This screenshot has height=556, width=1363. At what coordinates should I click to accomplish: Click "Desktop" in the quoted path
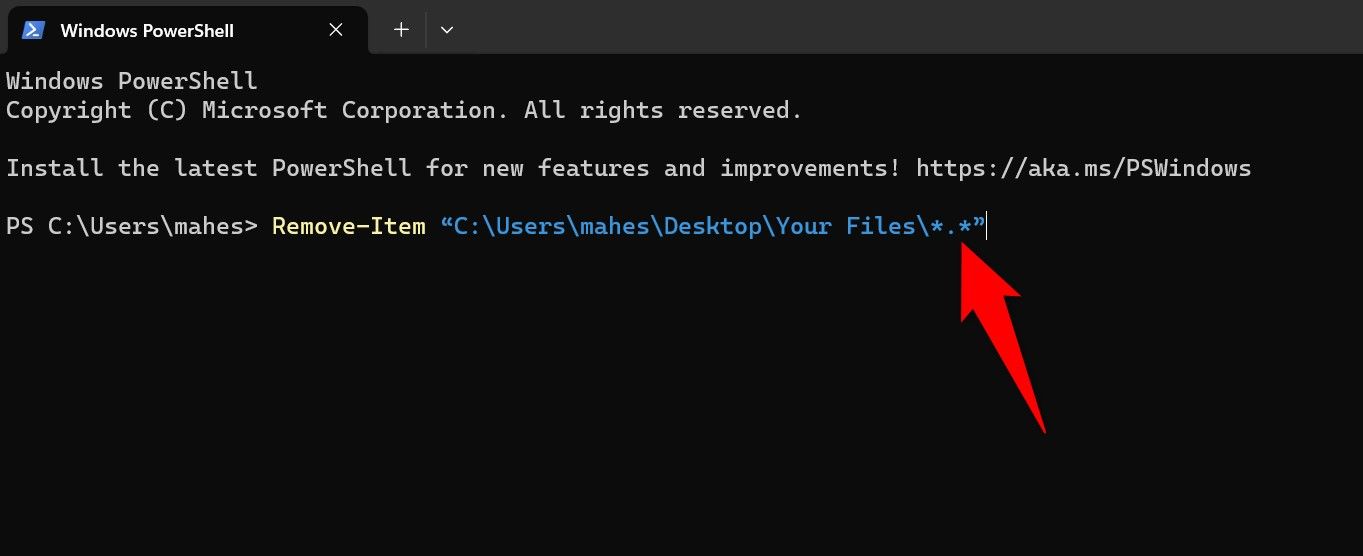(x=712, y=226)
